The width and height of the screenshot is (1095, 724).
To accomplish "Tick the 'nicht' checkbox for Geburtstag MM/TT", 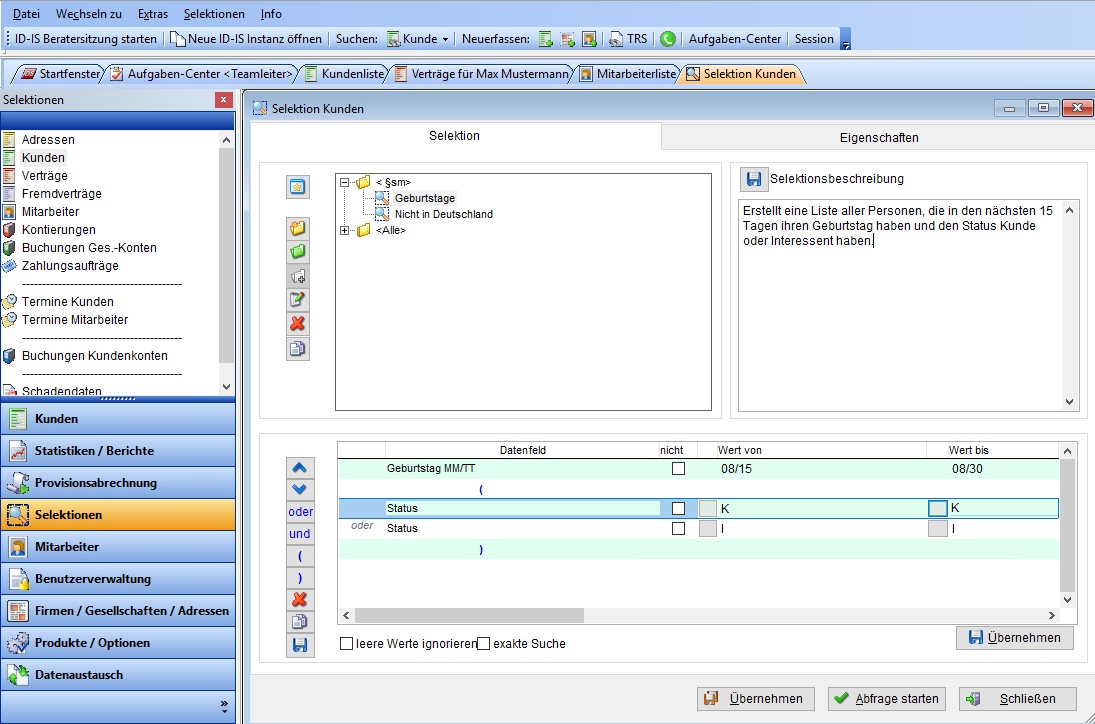I will coord(678,468).
